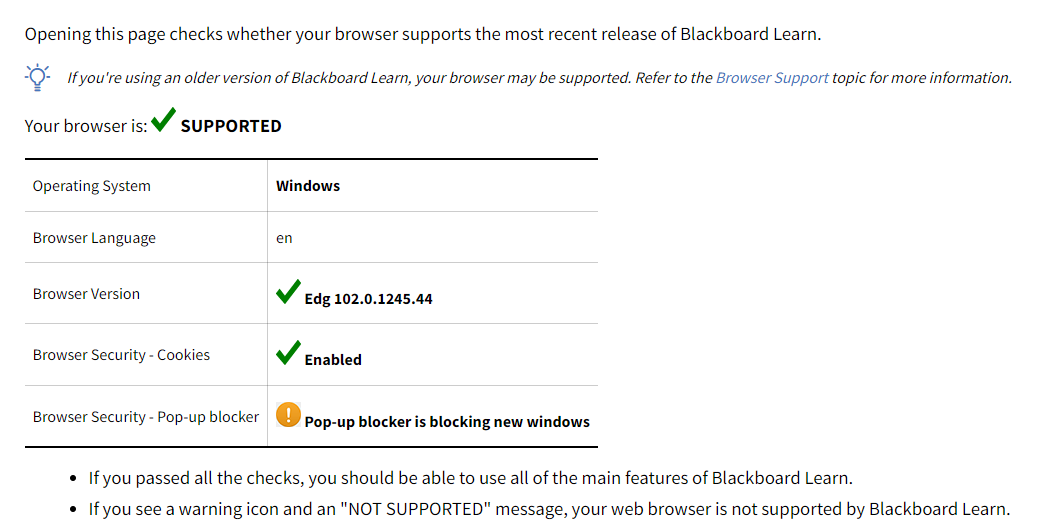Open the Browser Support link
The height and width of the screenshot is (530, 1058).
click(x=772, y=78)
